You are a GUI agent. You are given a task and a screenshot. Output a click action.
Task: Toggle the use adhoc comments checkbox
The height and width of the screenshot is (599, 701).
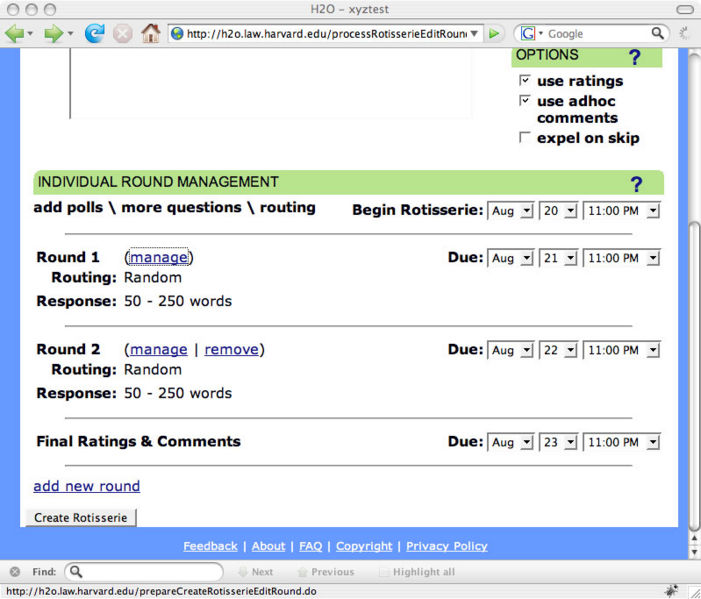coord(524,101)
